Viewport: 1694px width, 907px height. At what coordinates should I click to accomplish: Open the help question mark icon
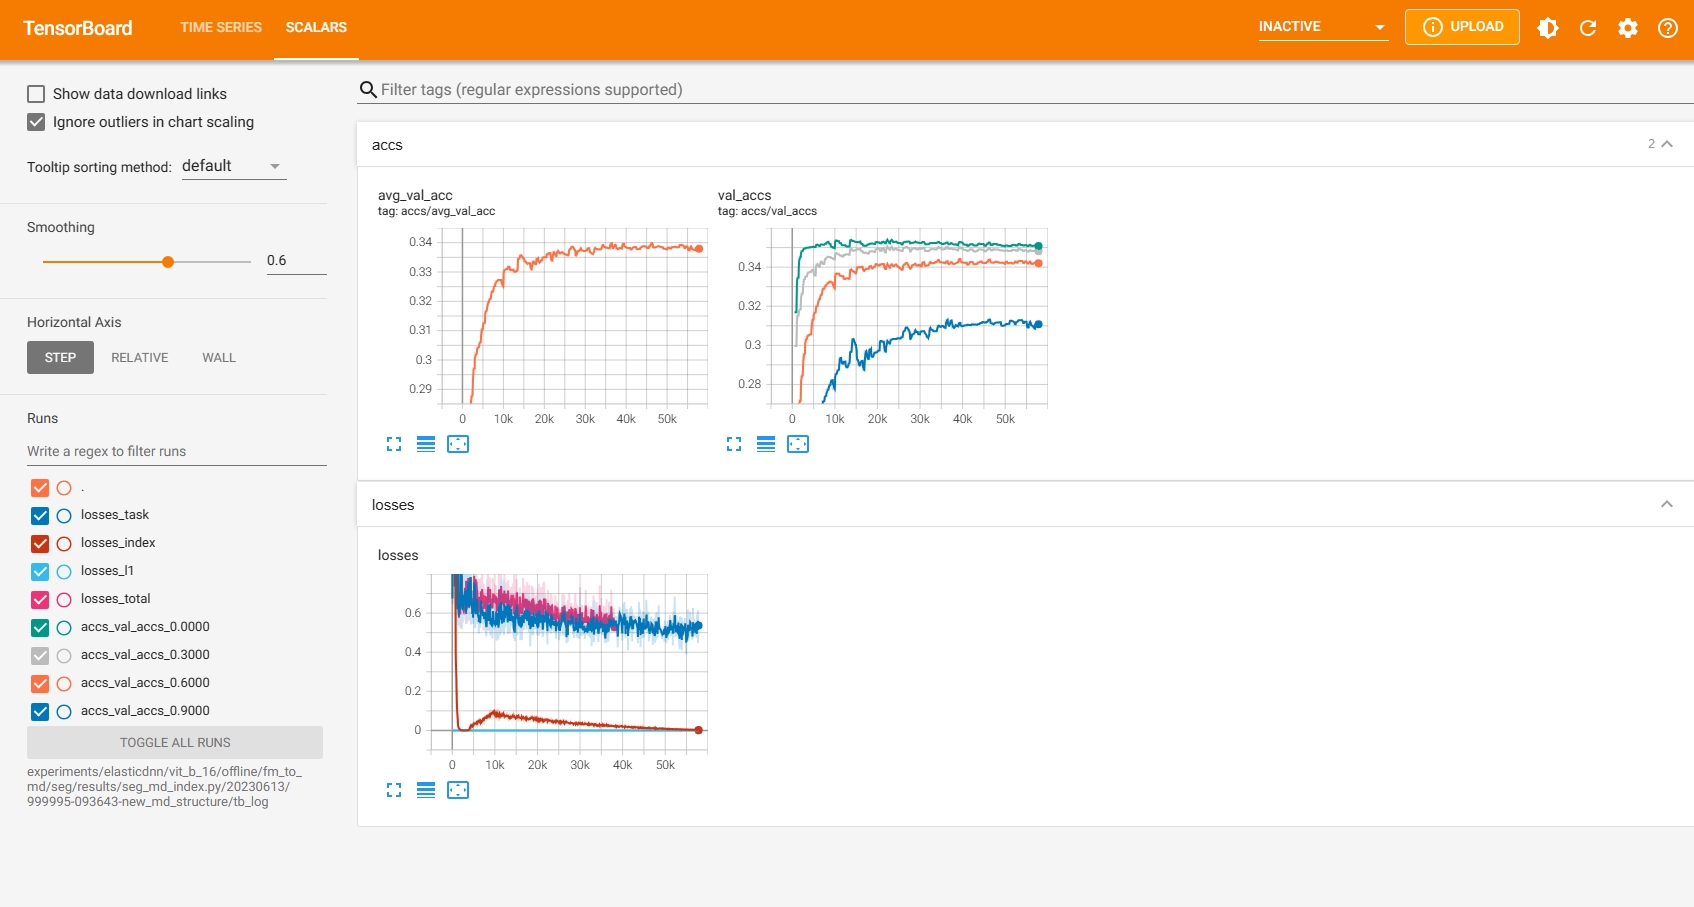coord(1668,28)
